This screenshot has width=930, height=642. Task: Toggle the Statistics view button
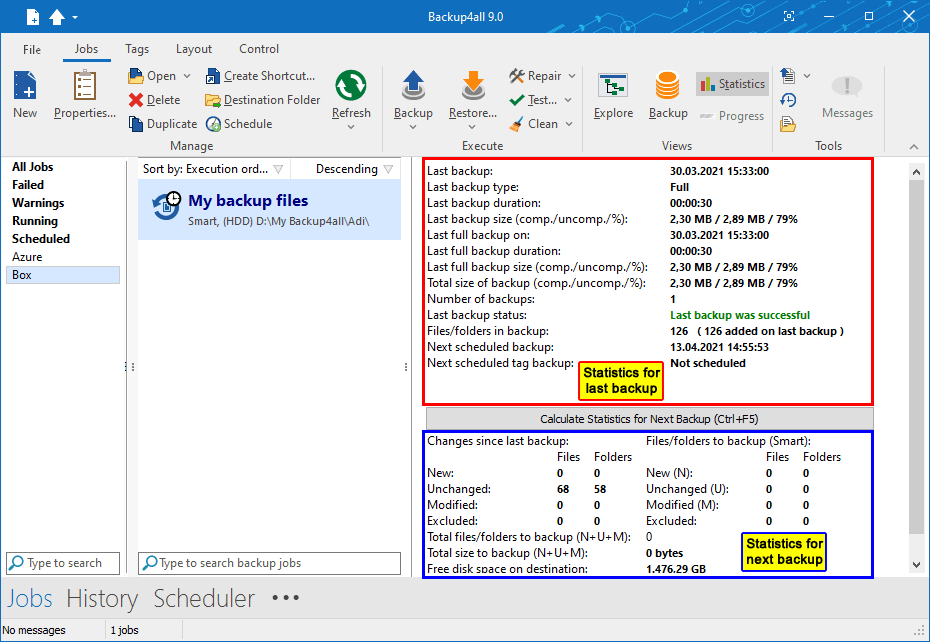coord(732,84)
